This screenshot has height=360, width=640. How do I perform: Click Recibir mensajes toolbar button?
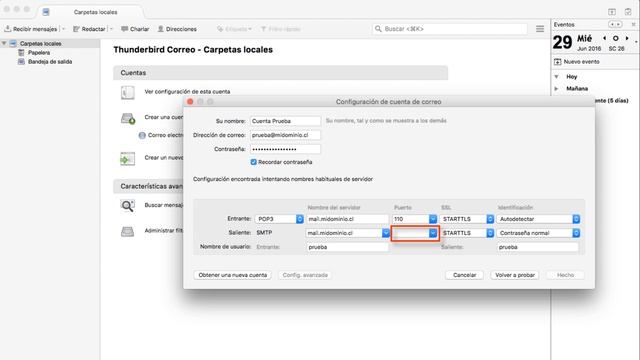pyautogui.click(x=31, y=29)
